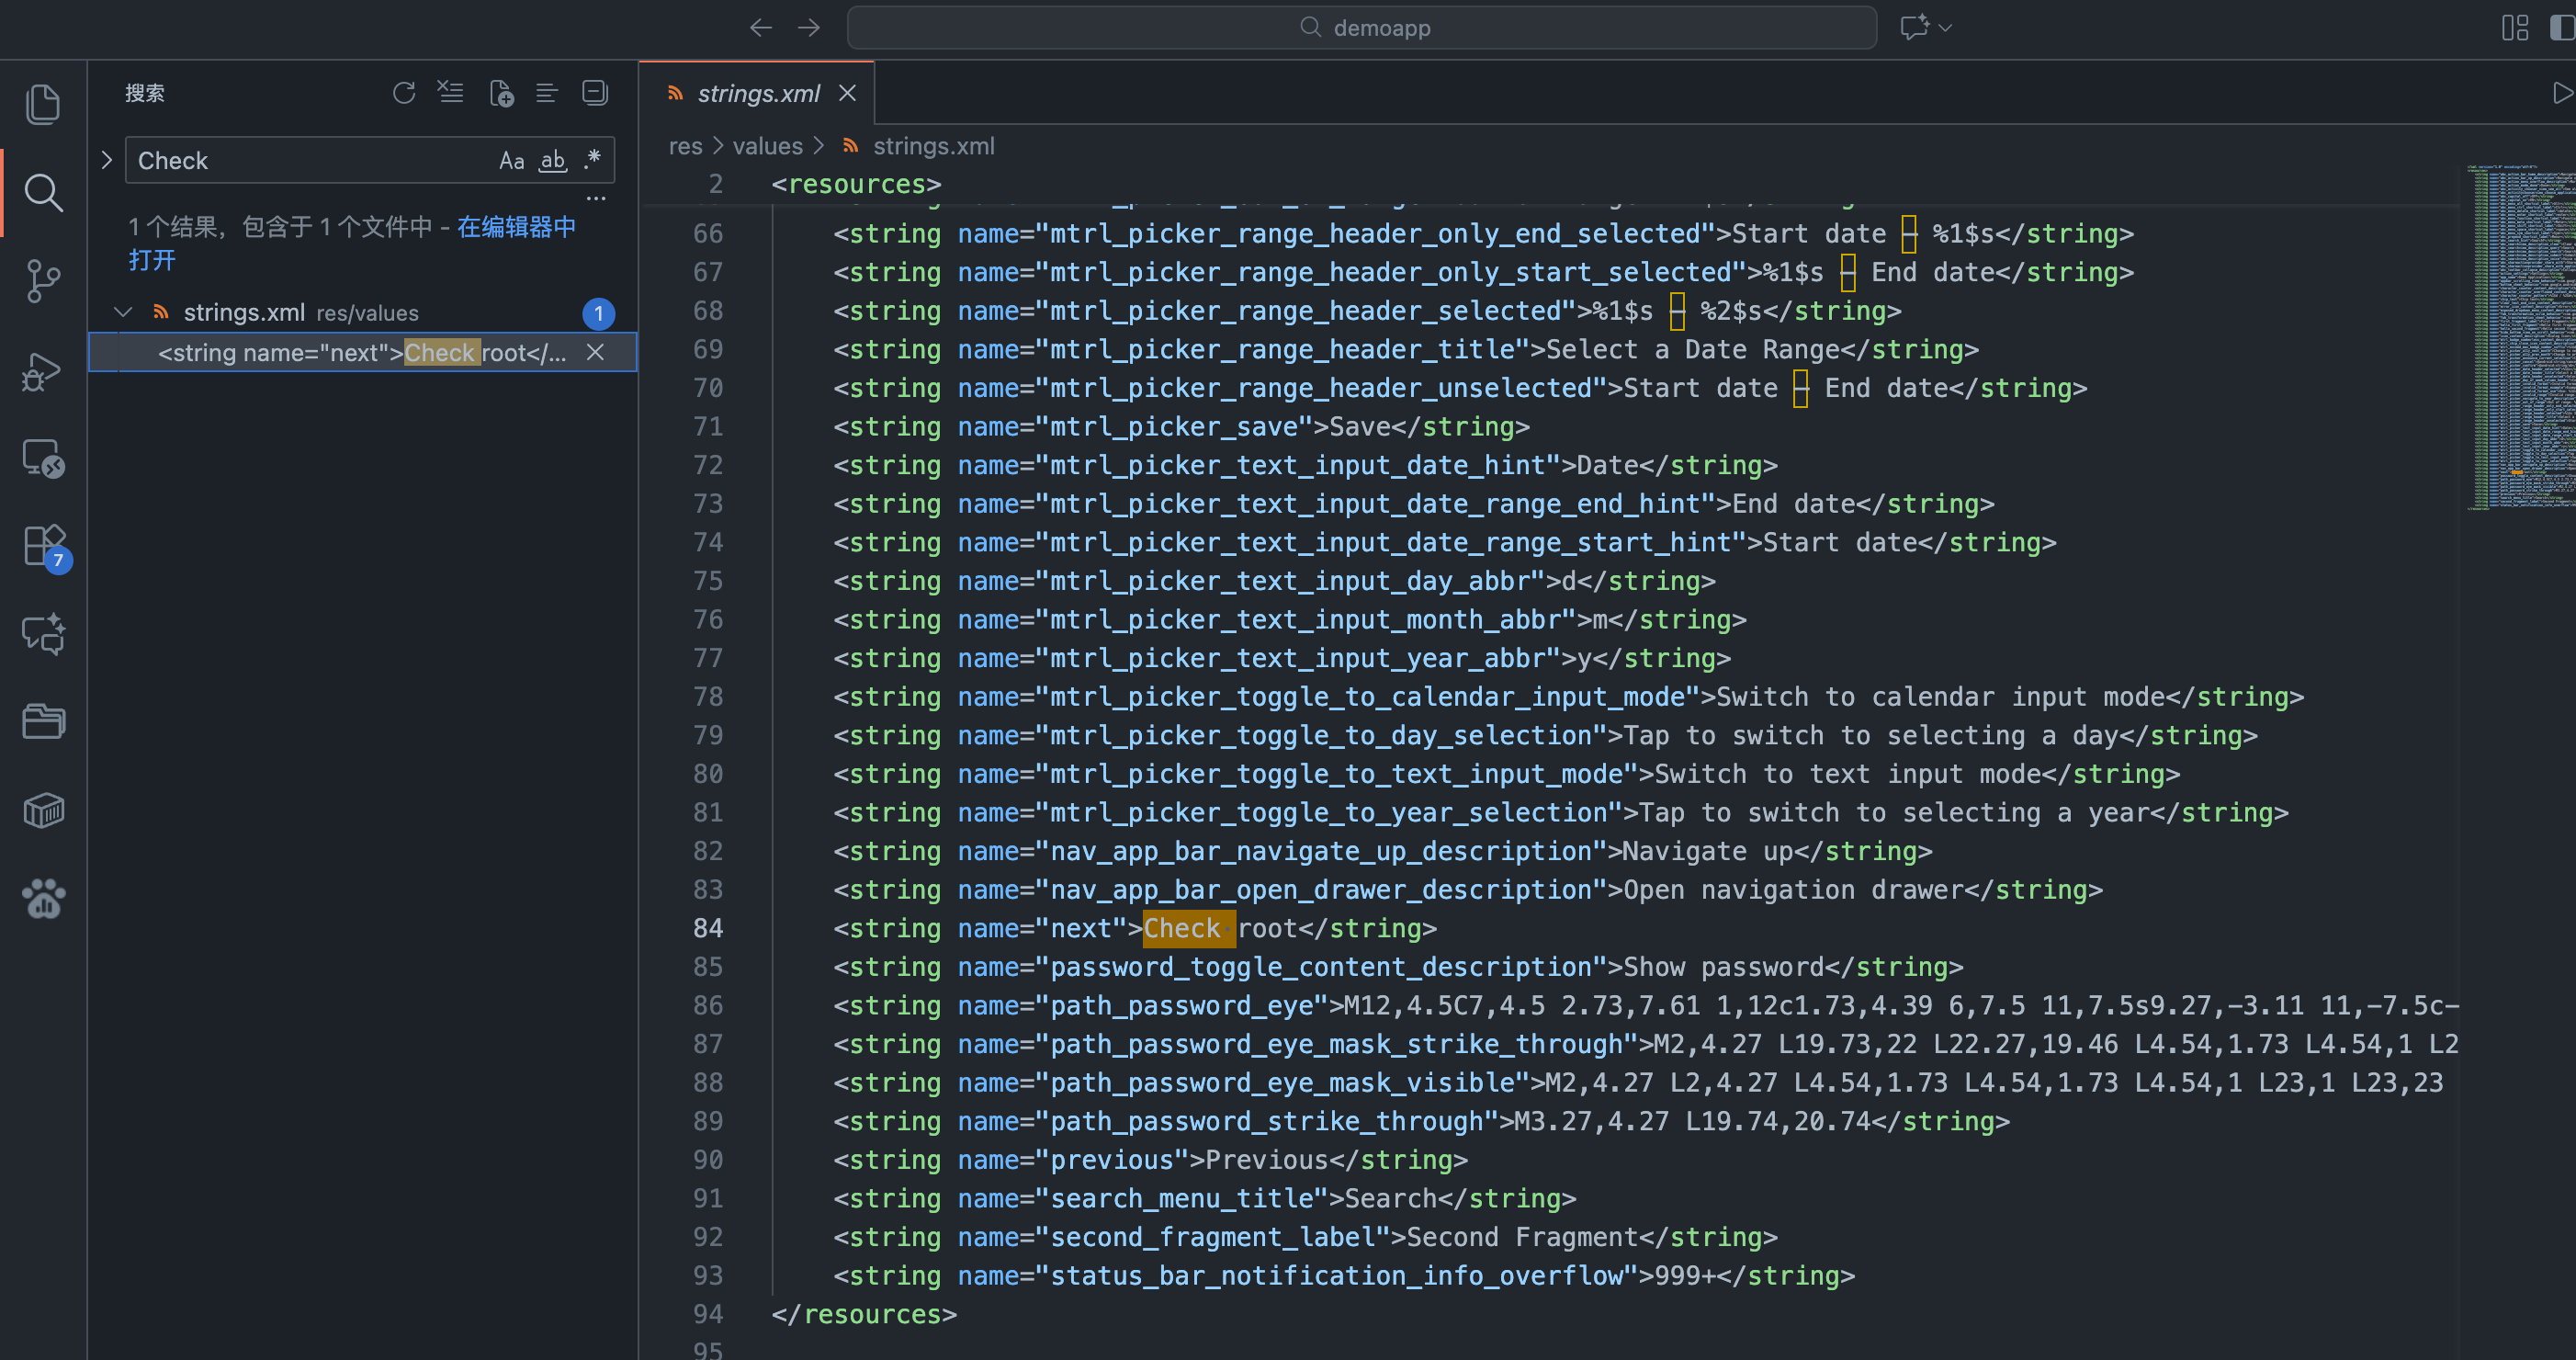Viewport: 2576px width, 1360px height.
Task: Clear search results icon
Action: (451, 93)
